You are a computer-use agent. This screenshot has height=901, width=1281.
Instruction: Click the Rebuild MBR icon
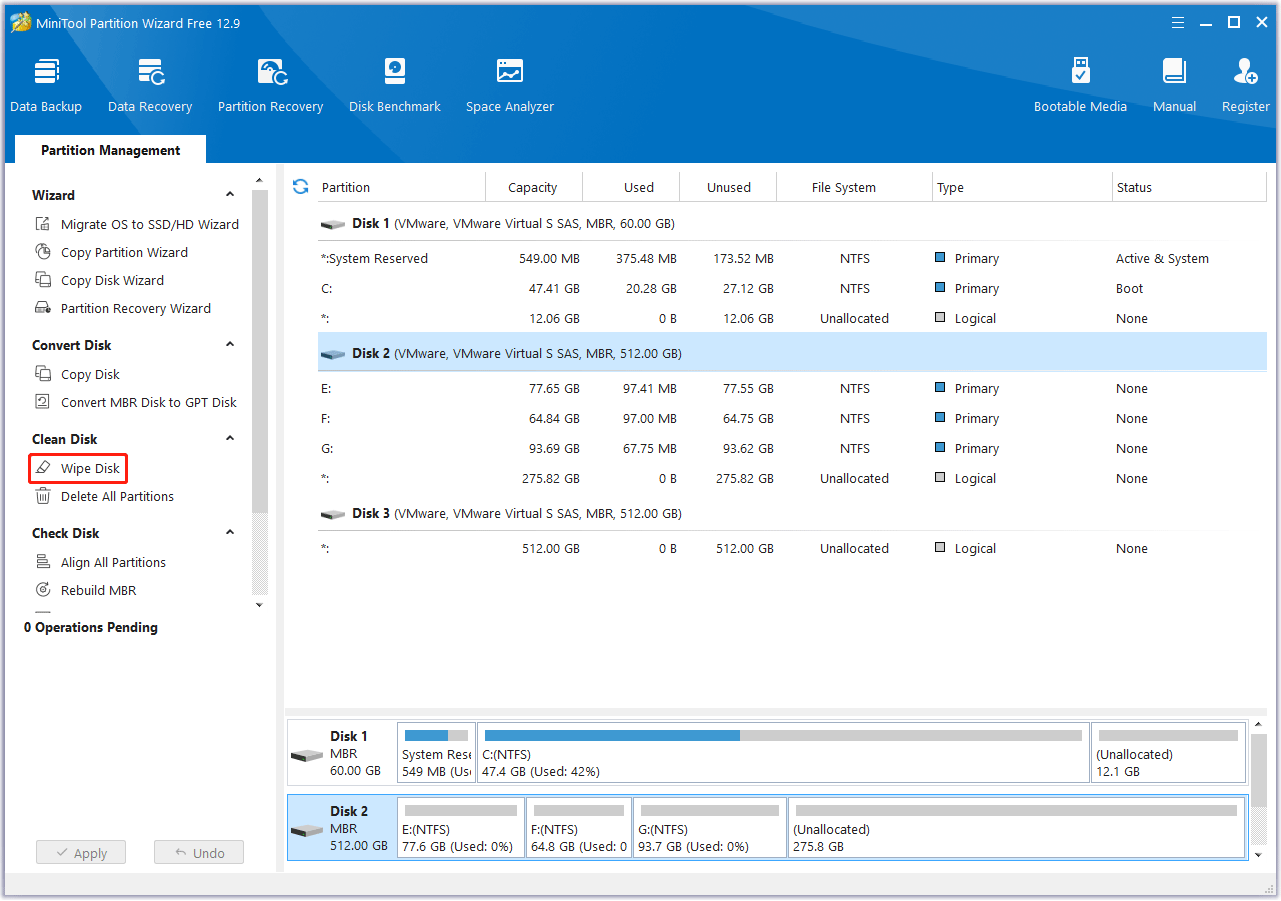(x=43, y=590)
